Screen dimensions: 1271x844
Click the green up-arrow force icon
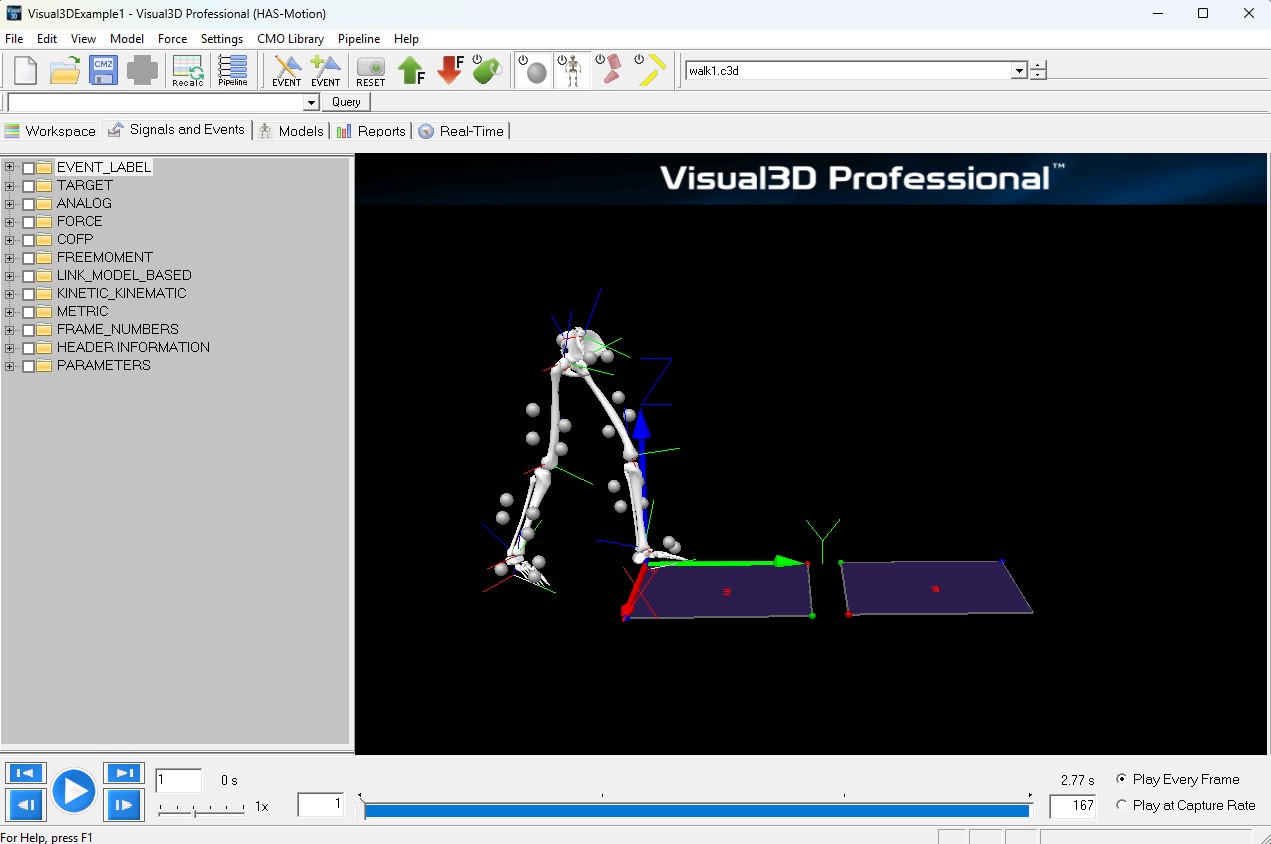coord(411,70)
